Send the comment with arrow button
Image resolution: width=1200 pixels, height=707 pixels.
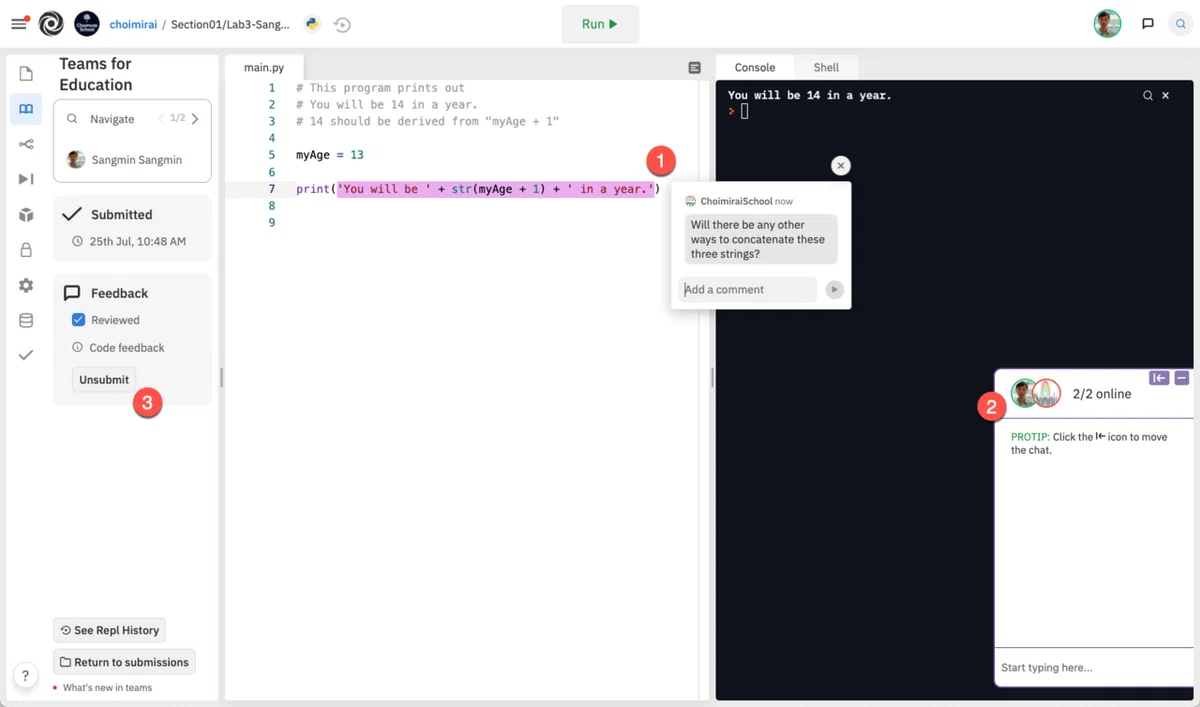pos(834,290)
